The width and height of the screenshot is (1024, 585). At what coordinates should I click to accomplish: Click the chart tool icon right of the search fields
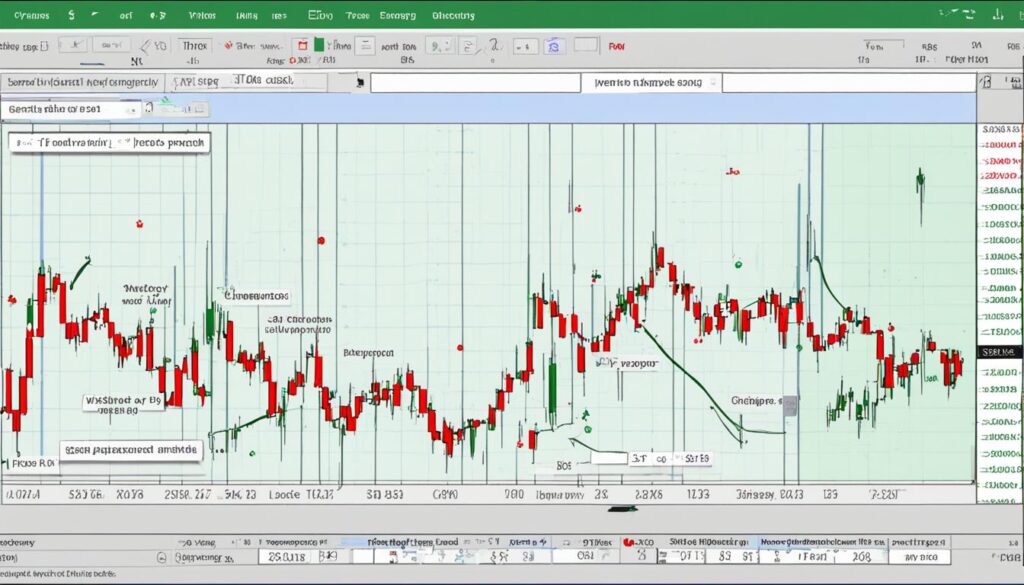point(986,82)
